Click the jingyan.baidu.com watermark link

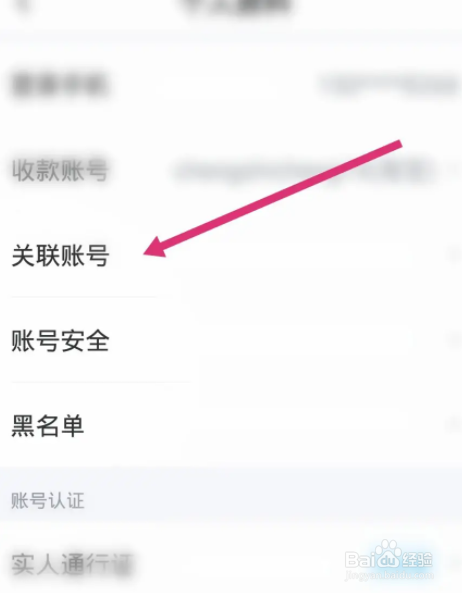pyautogui.click(x=389, y=576)
